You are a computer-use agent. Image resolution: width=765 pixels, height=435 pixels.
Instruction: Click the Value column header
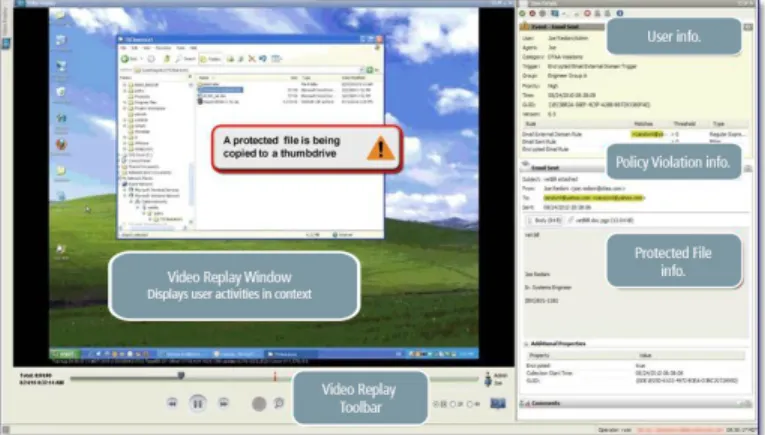point(645,356)
